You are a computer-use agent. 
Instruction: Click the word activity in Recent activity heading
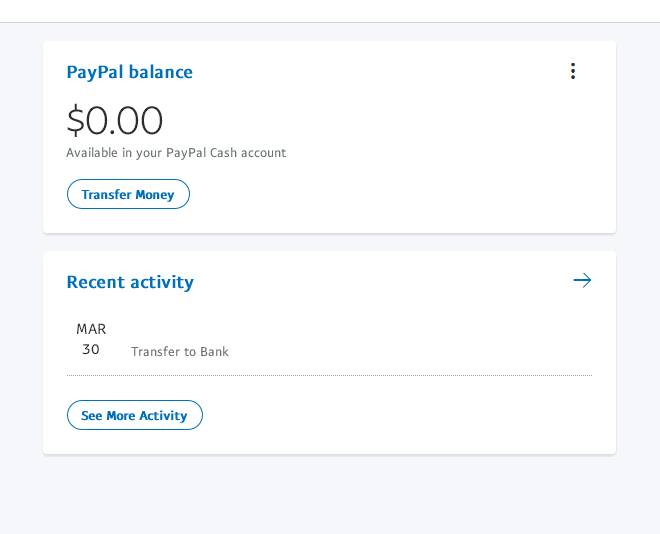(161, 282)
